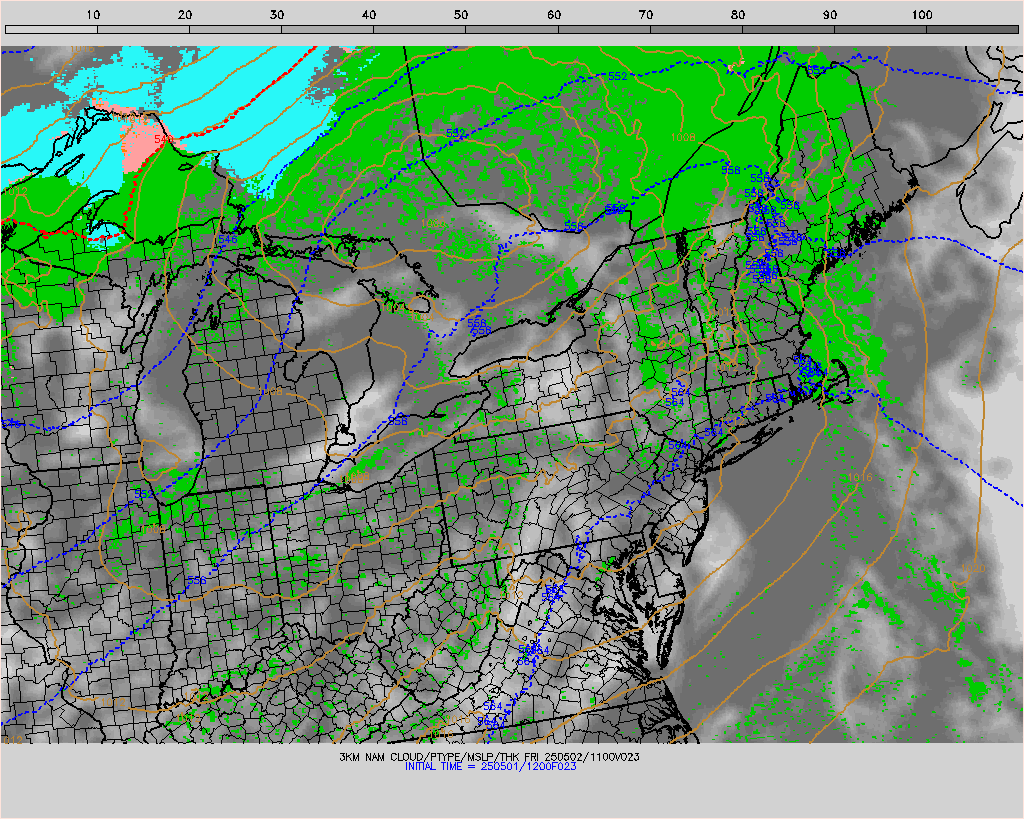Click the '100' scale label

click(x=922, y=14)
